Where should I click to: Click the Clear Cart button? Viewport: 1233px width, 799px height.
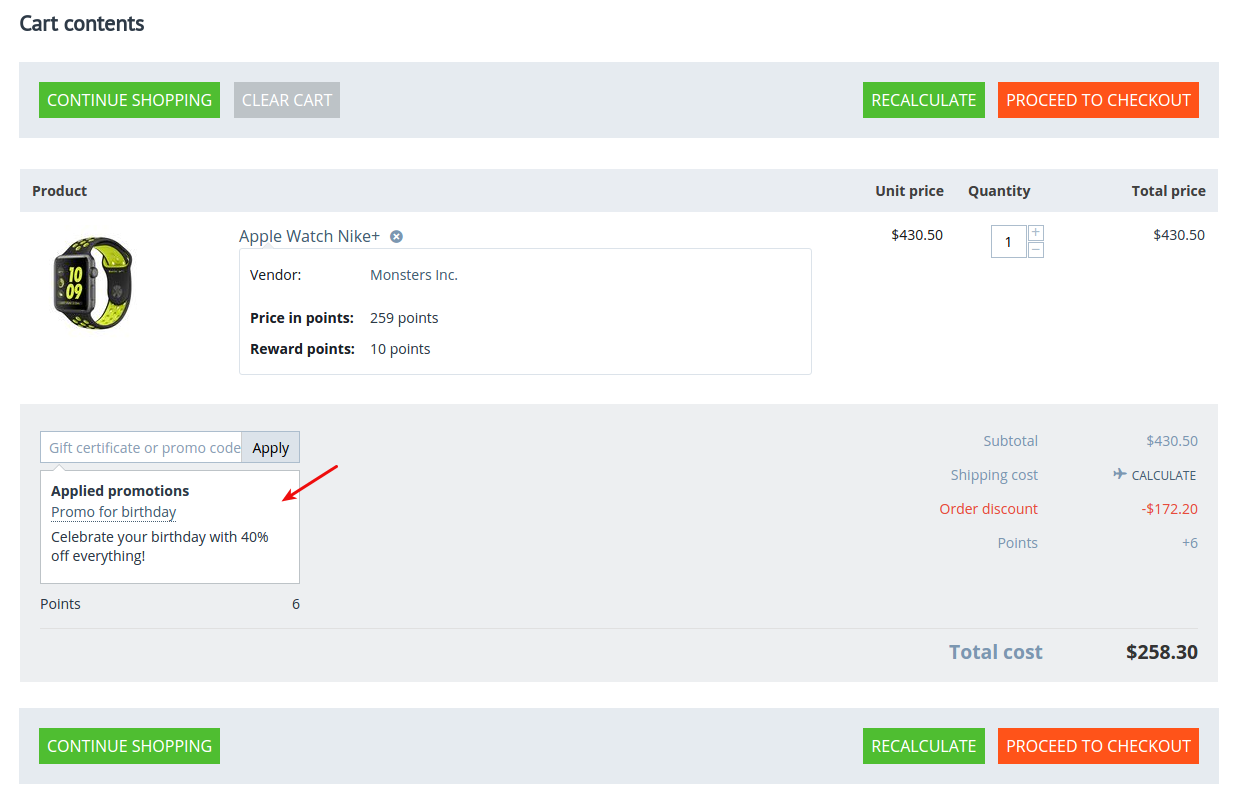click(287, 100)
